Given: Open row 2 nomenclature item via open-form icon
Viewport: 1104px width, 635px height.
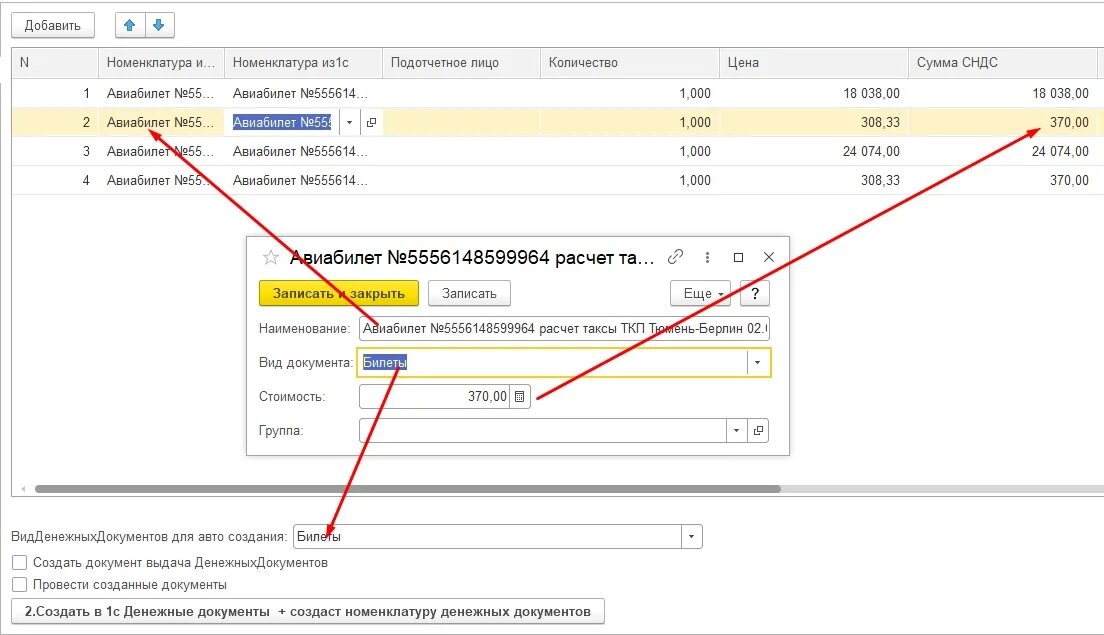Looking at the screenshot, I should [x=371, y=122].
